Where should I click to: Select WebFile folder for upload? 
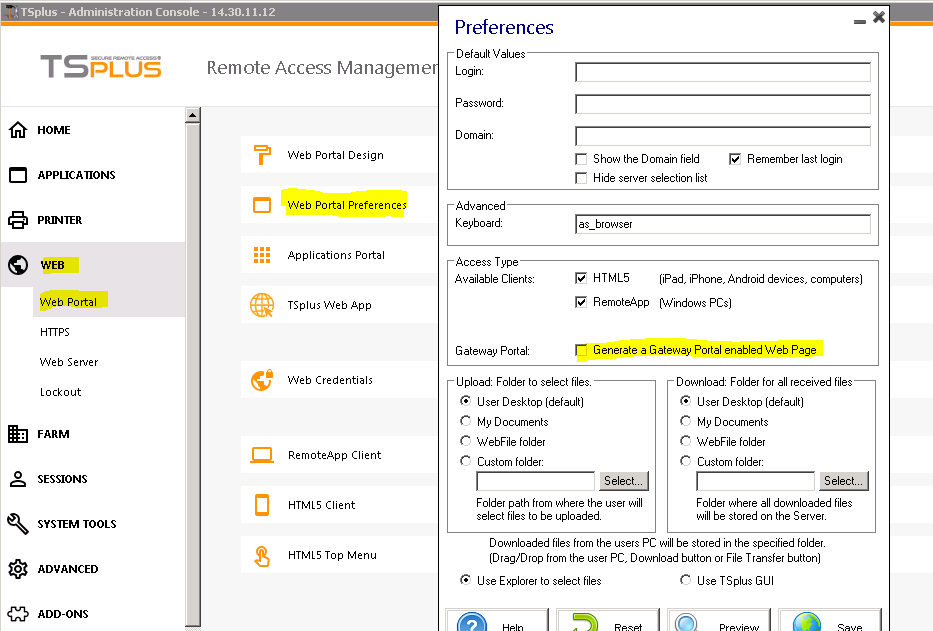click(x=467, y=441)
